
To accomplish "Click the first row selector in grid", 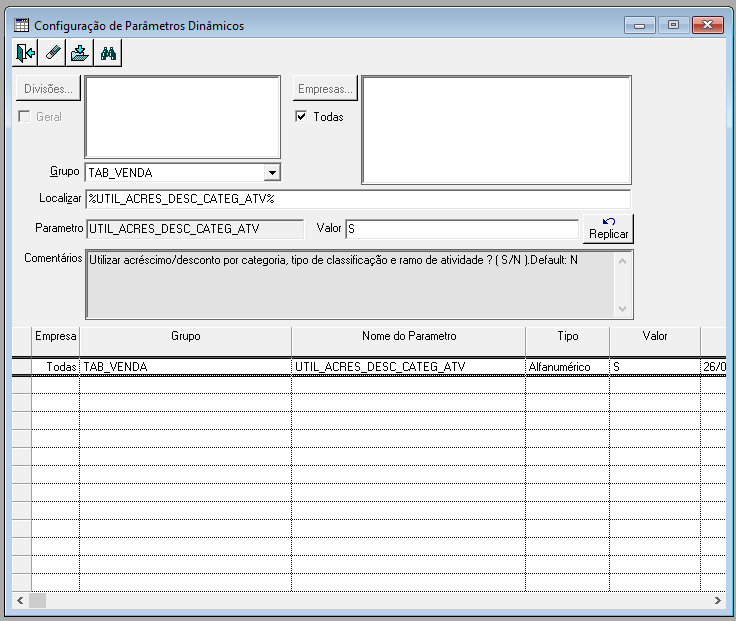I will point(22,367).
